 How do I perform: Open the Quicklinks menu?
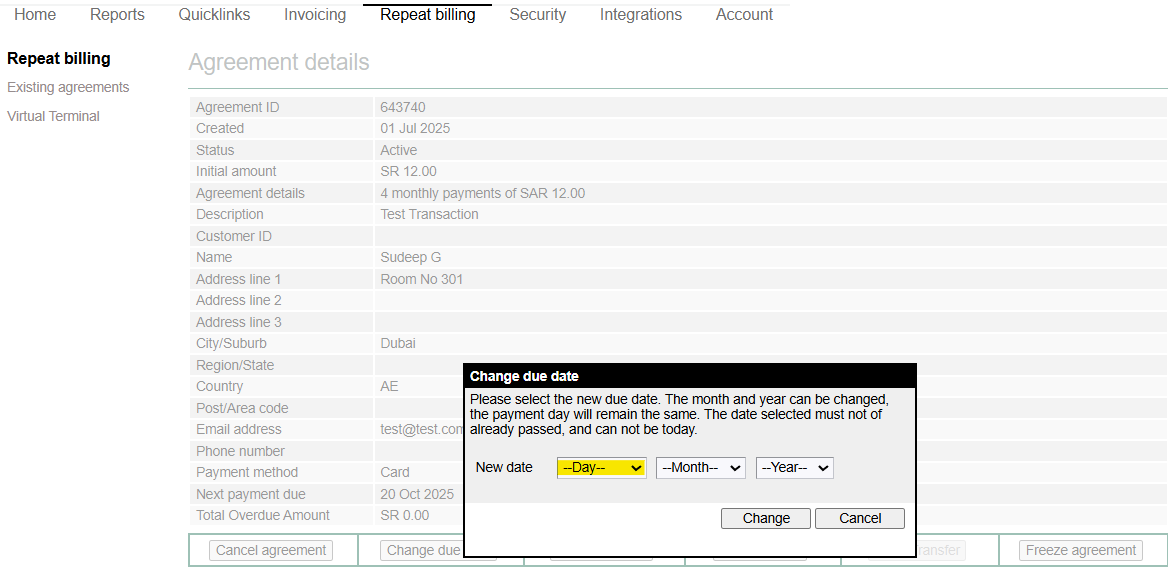pyautogui.click(x=215, y=14)
